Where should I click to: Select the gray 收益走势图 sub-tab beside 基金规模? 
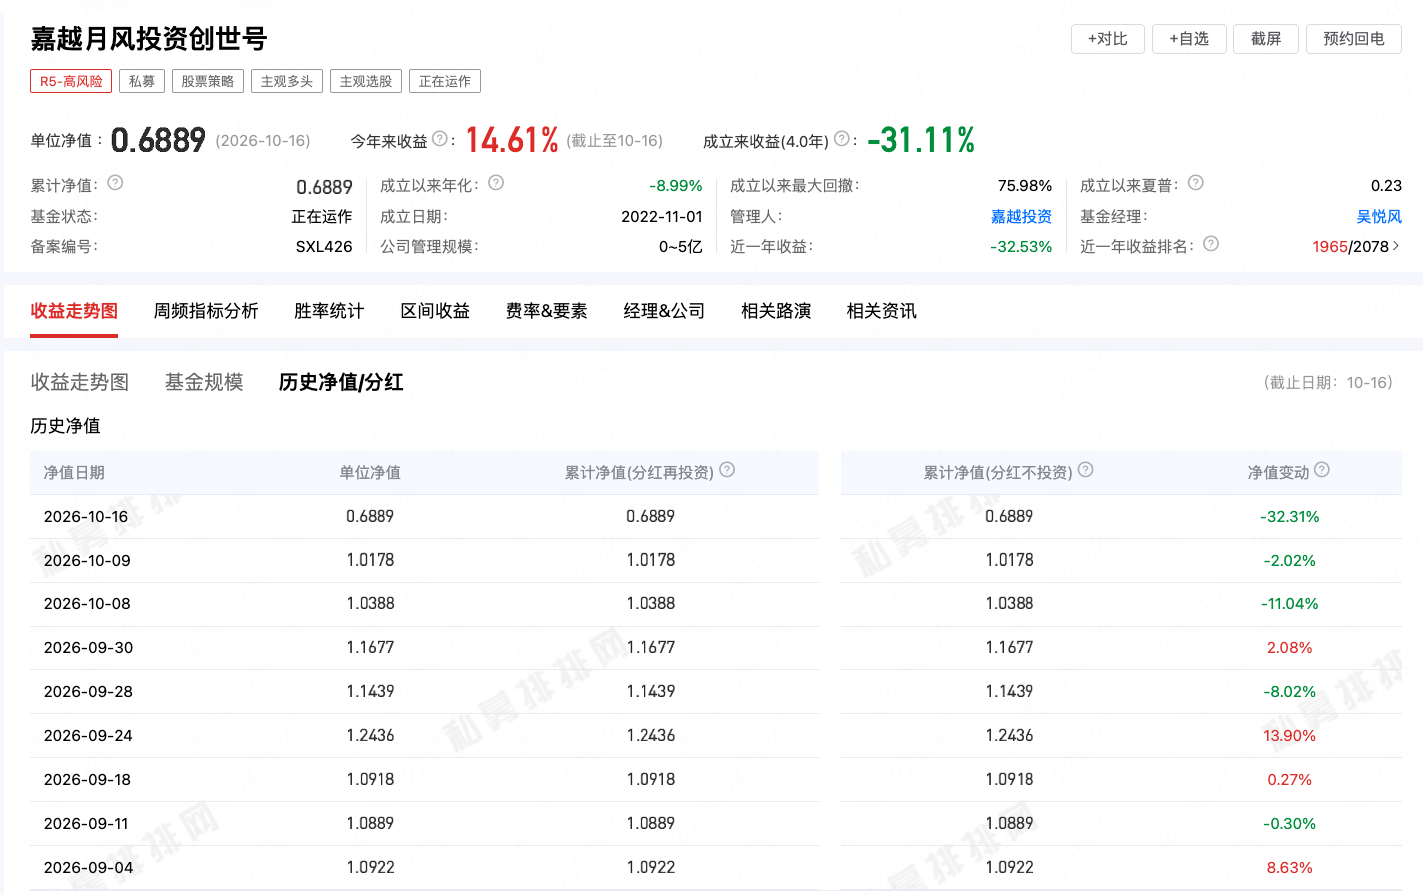80,382
